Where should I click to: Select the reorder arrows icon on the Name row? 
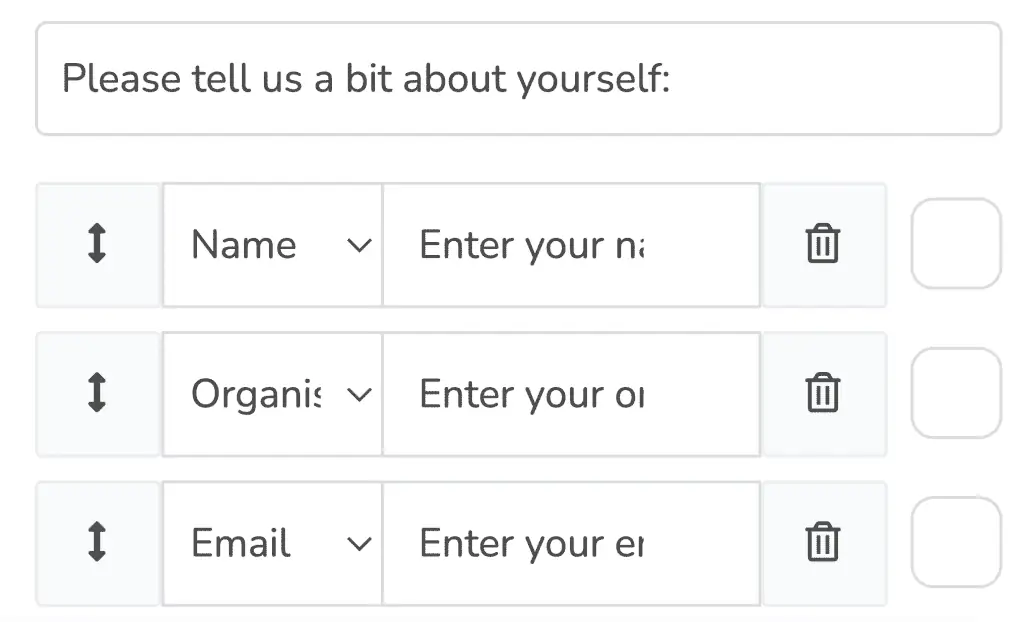click(97, 245)
